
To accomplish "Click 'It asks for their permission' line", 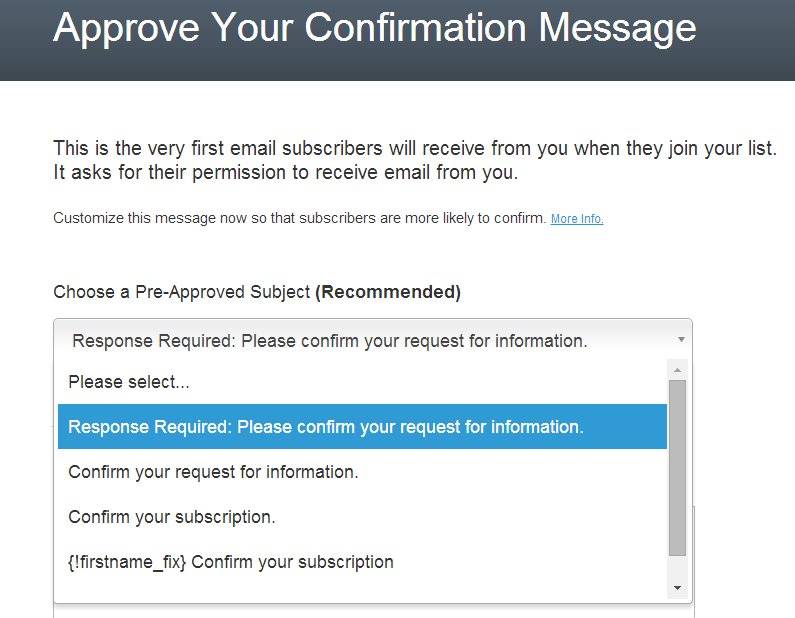I will coord(285,172).
